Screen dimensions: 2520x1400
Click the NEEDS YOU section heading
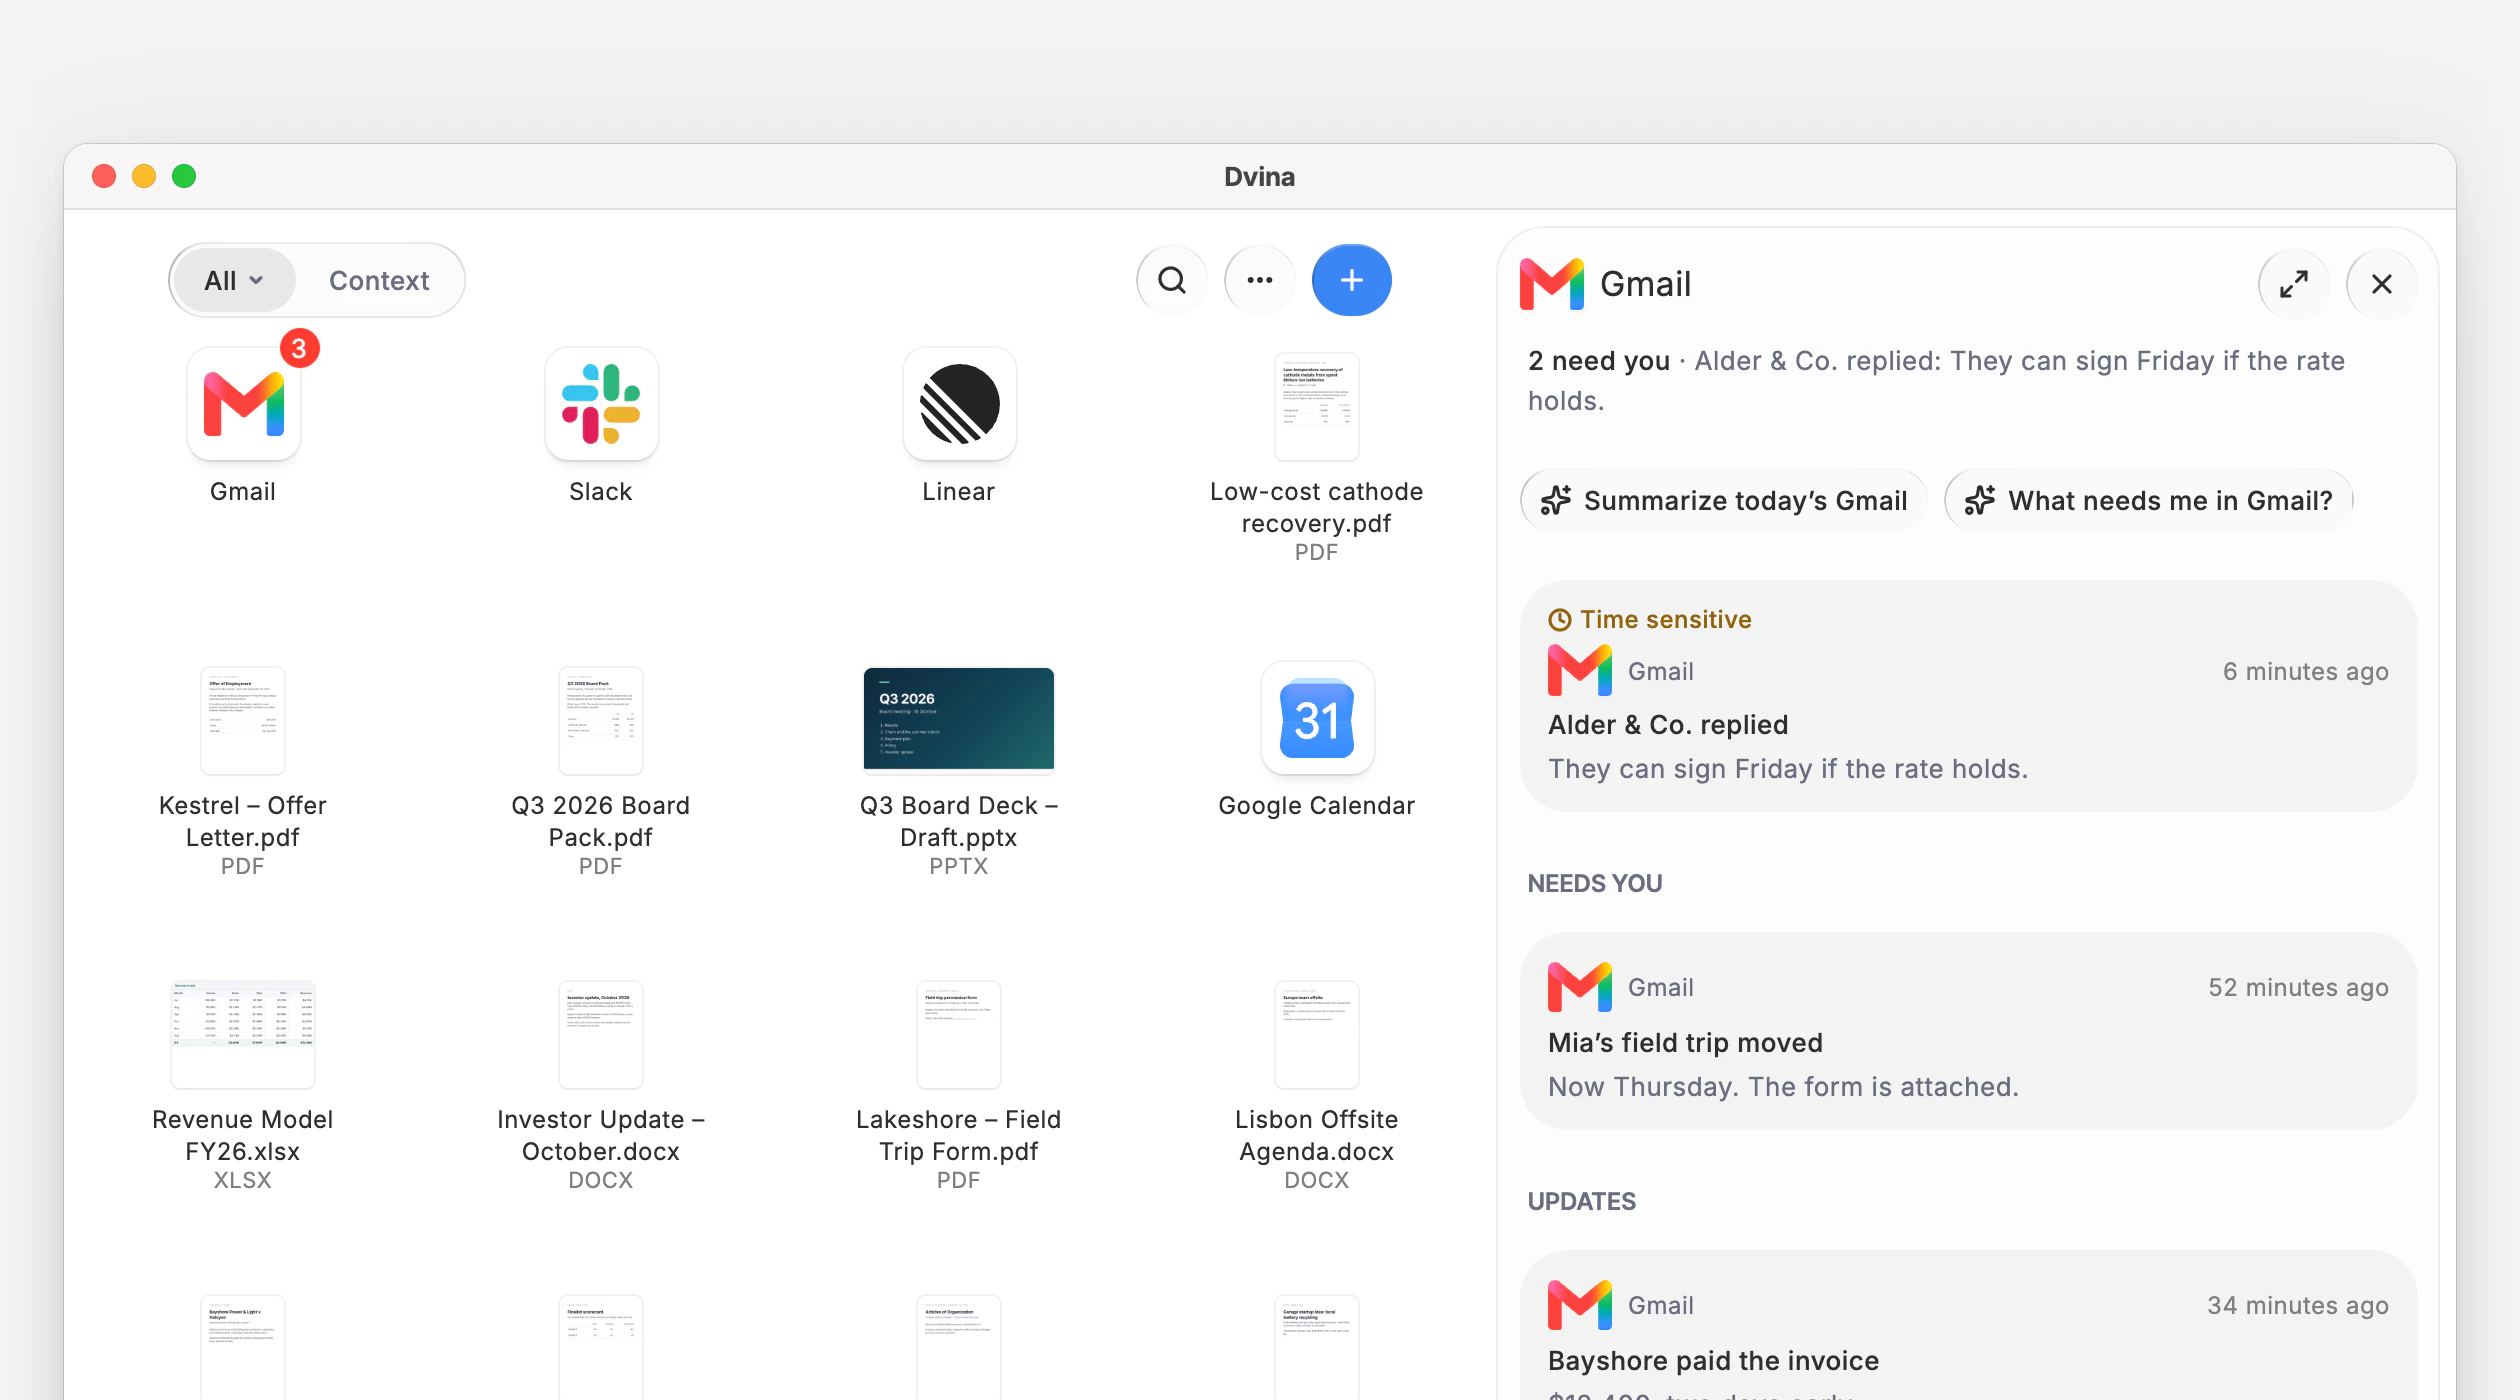click(x=1595, y=883)
